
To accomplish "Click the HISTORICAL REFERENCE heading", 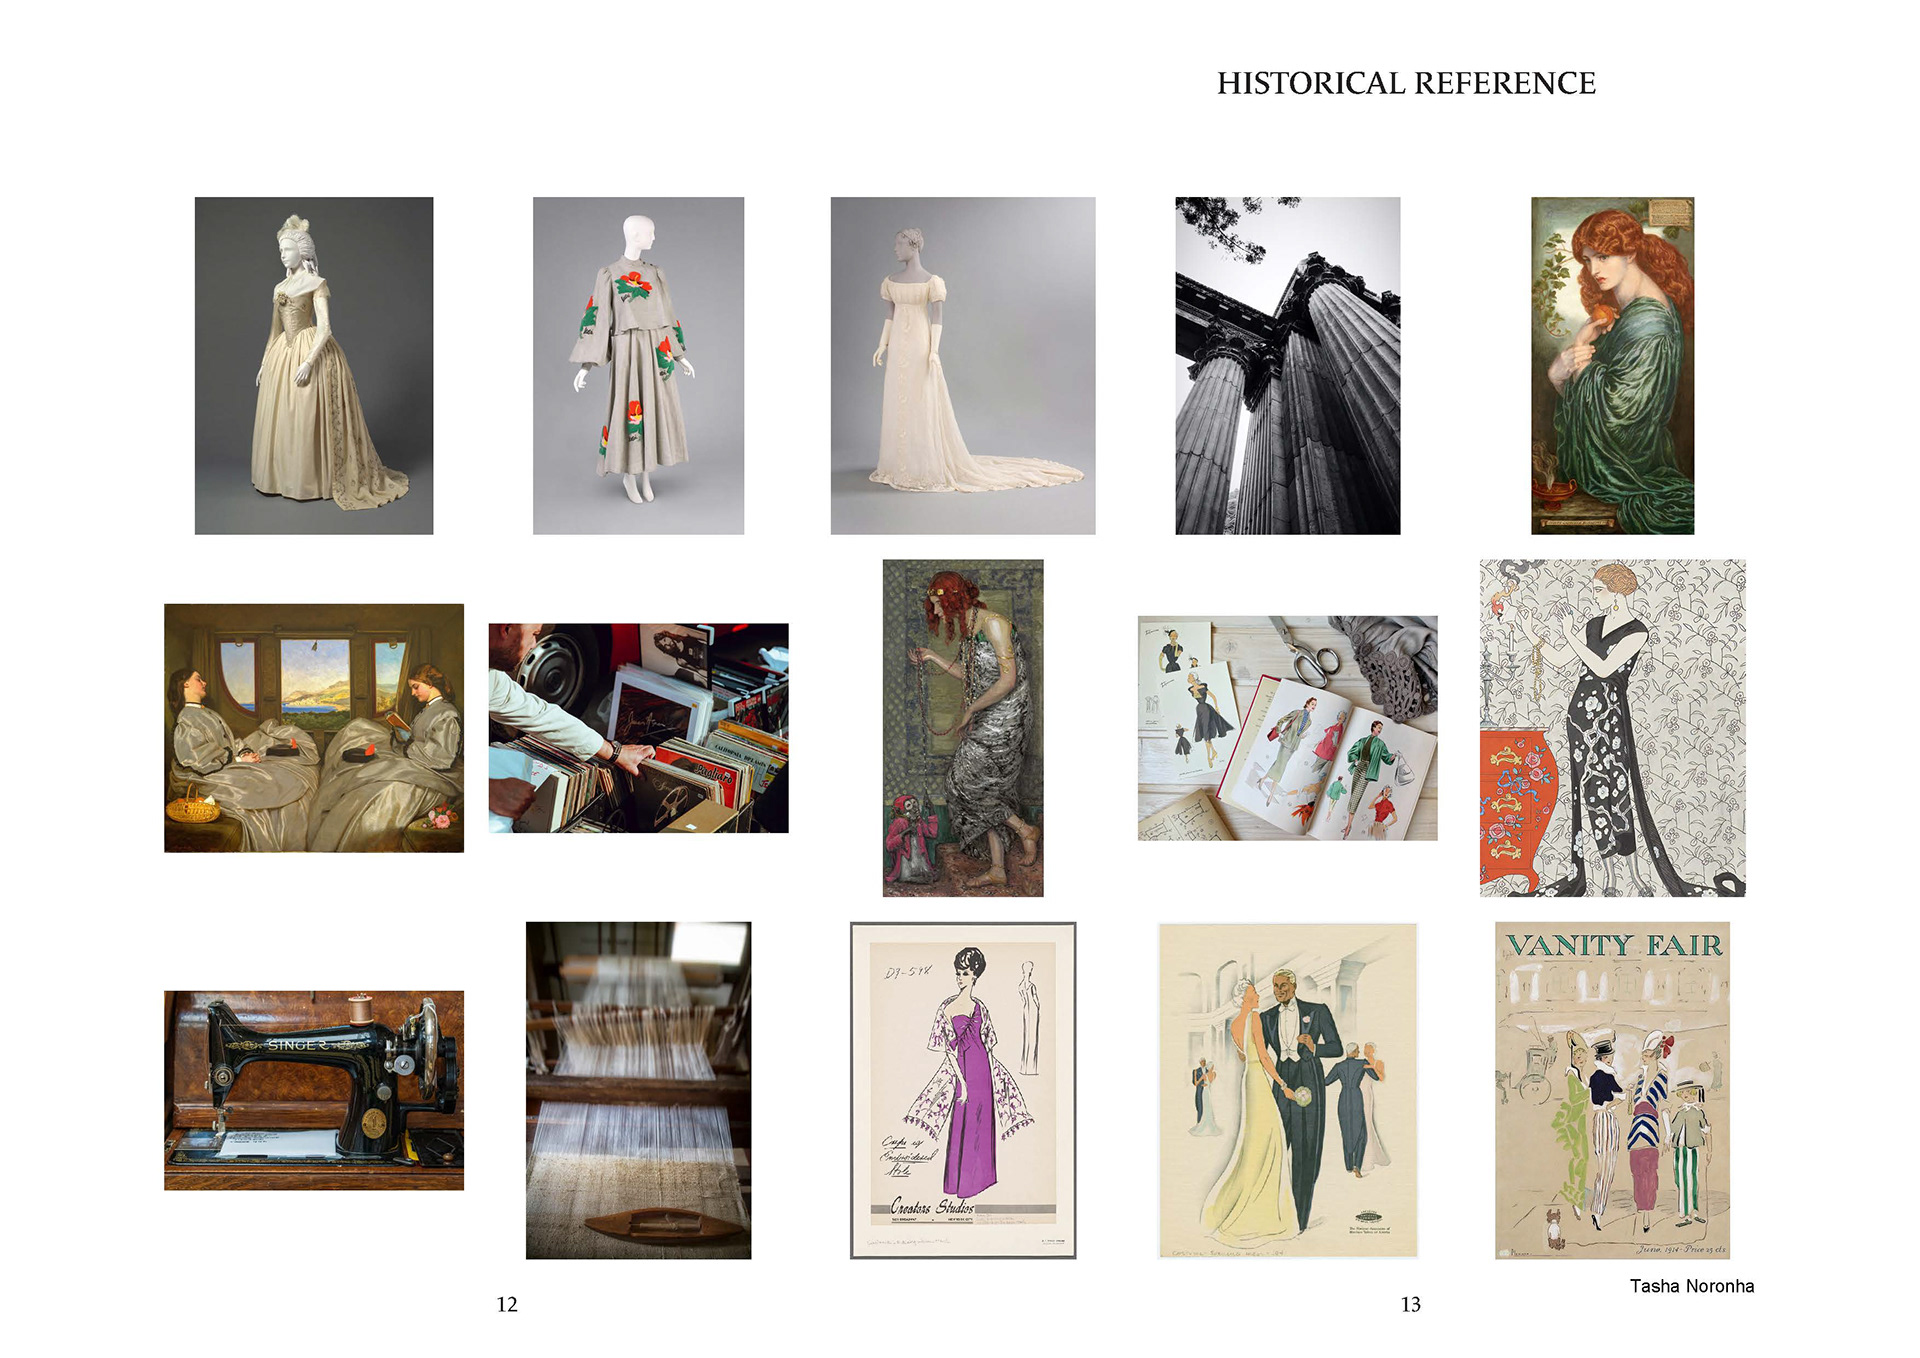I will click(1405, 83).
